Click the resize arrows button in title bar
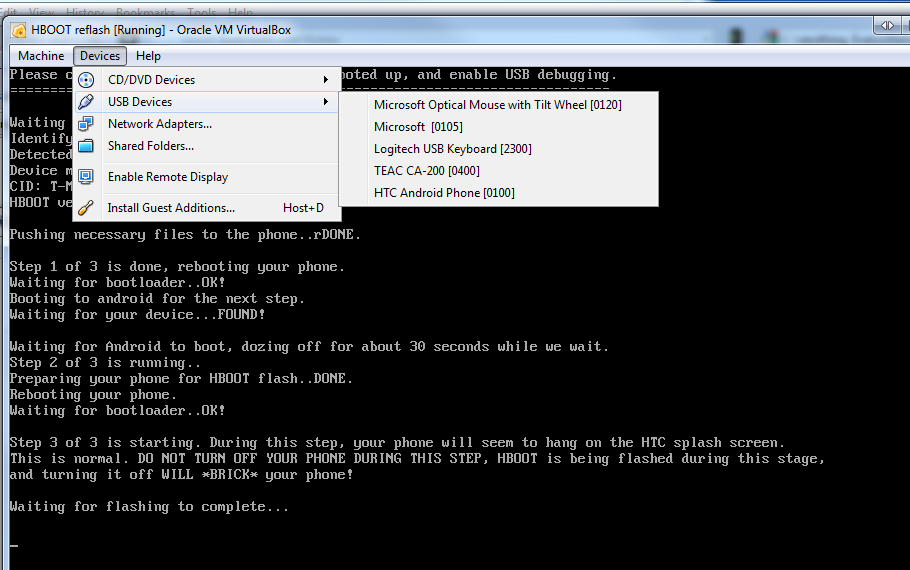Screen dimensions: 910x570 (887, 25)
